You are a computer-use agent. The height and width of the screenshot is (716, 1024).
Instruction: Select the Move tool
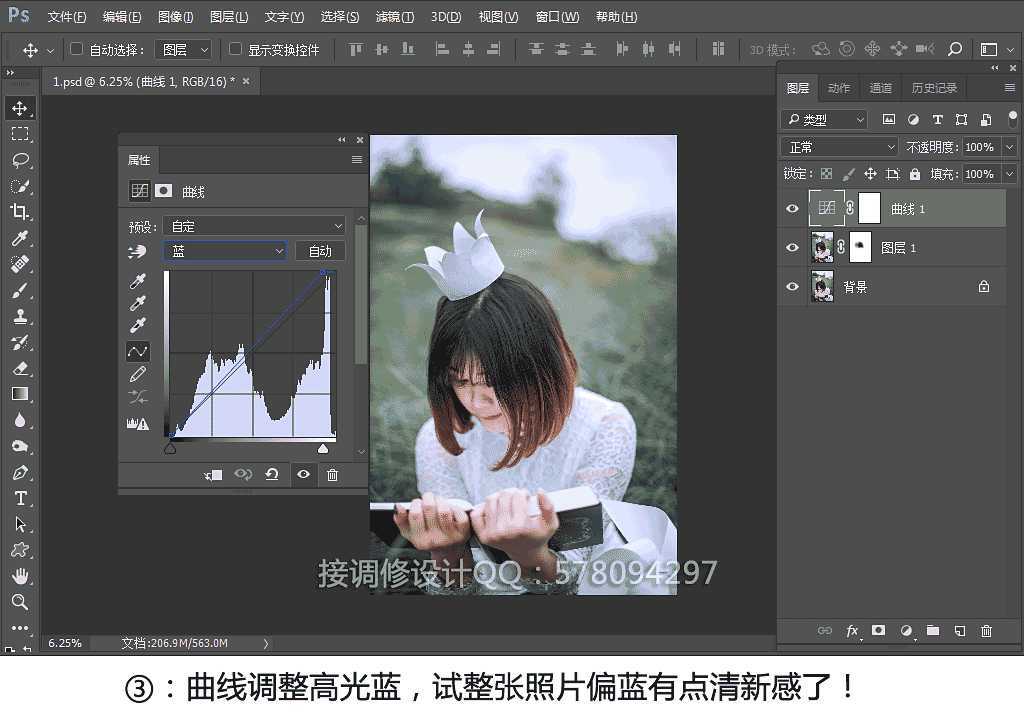click(x=20, y=107)
